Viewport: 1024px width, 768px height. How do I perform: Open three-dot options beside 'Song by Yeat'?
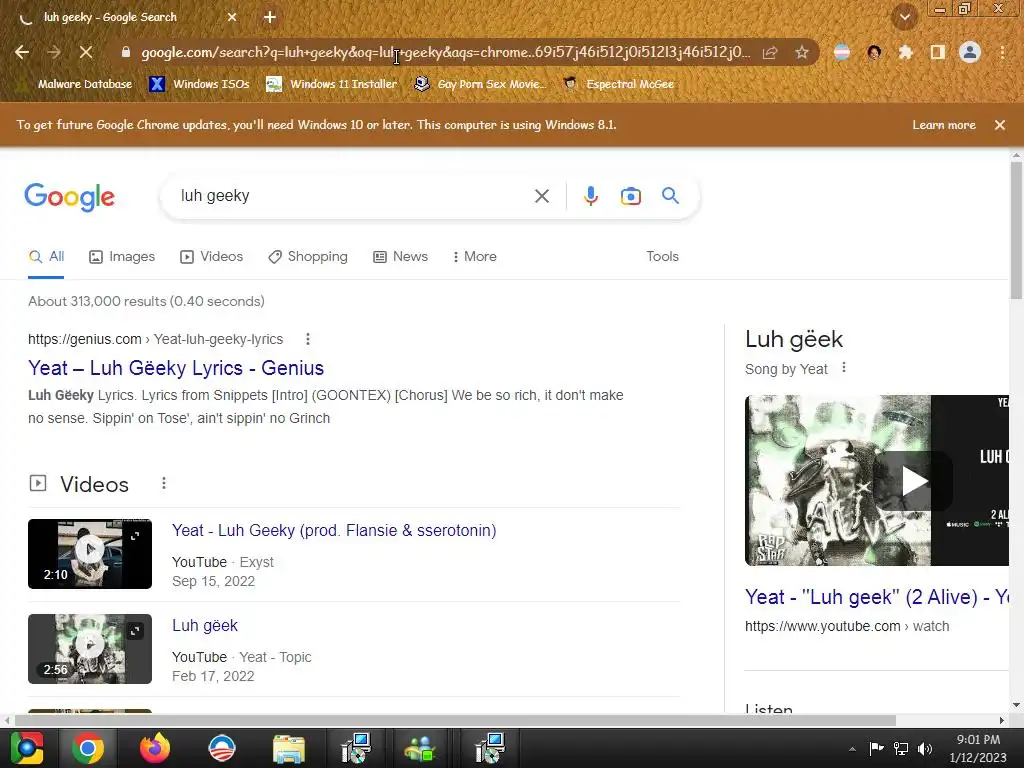click(x=844, y=368)
